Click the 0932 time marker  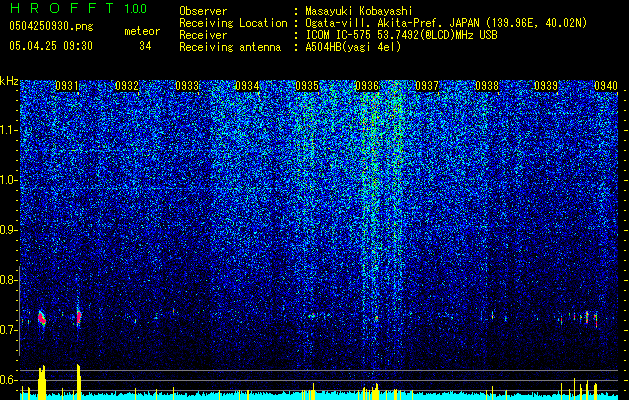tap(127, 86)
